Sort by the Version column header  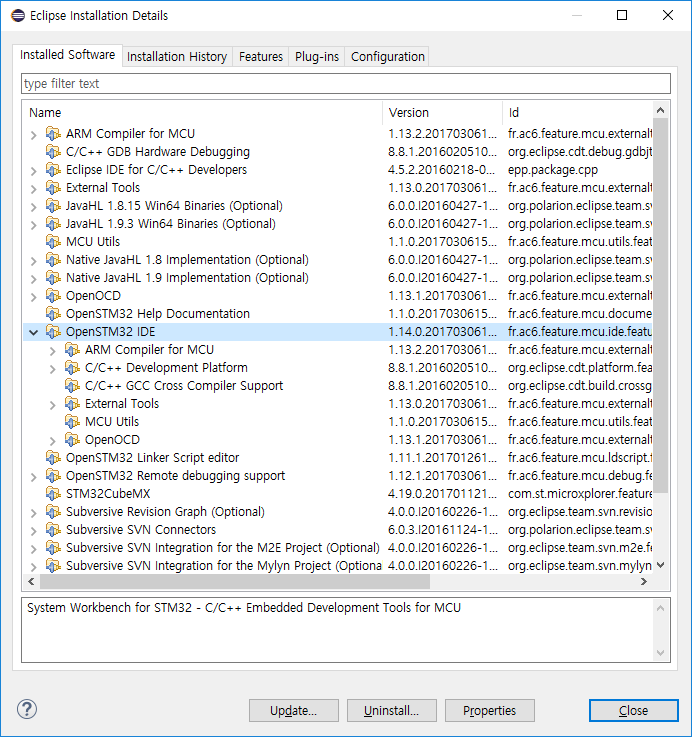[x=442, y=113]
